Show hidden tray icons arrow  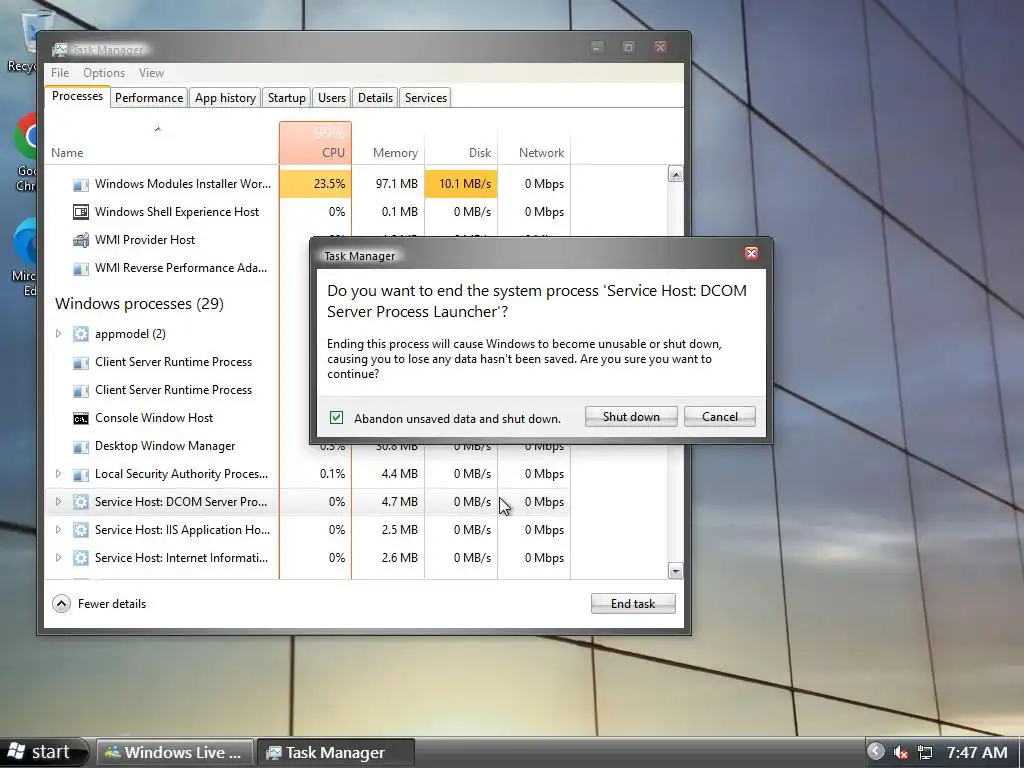876,752
